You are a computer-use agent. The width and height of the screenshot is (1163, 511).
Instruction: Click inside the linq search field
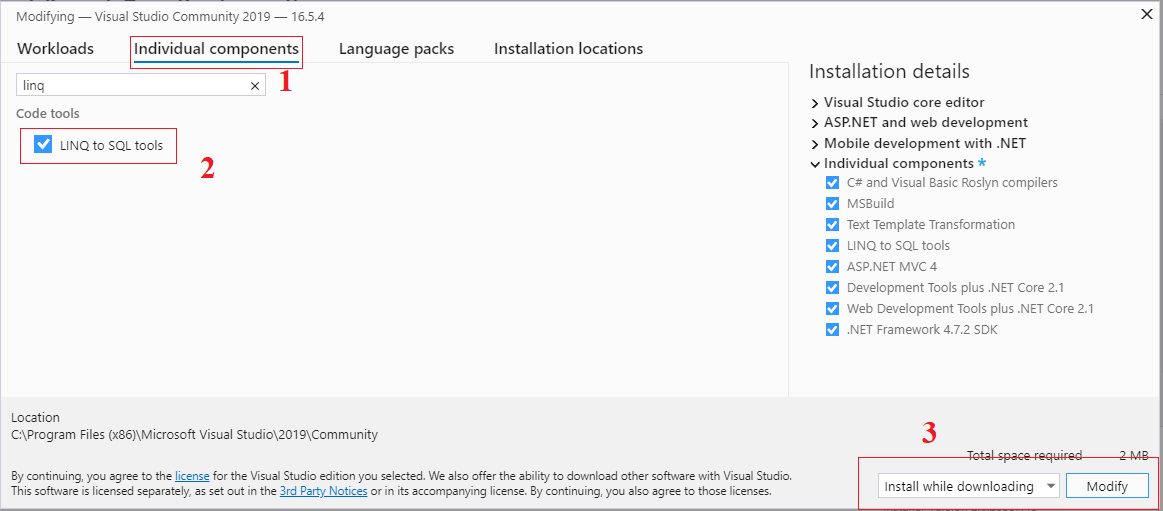click(x=132, y=86)
